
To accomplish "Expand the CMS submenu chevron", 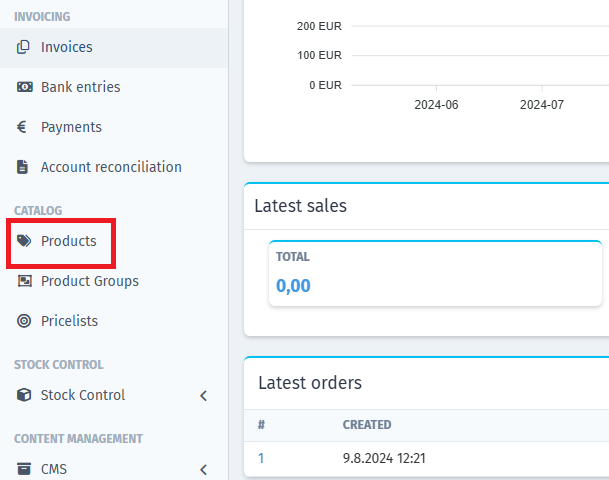I will pyautogui.click(x=204, y=470).
